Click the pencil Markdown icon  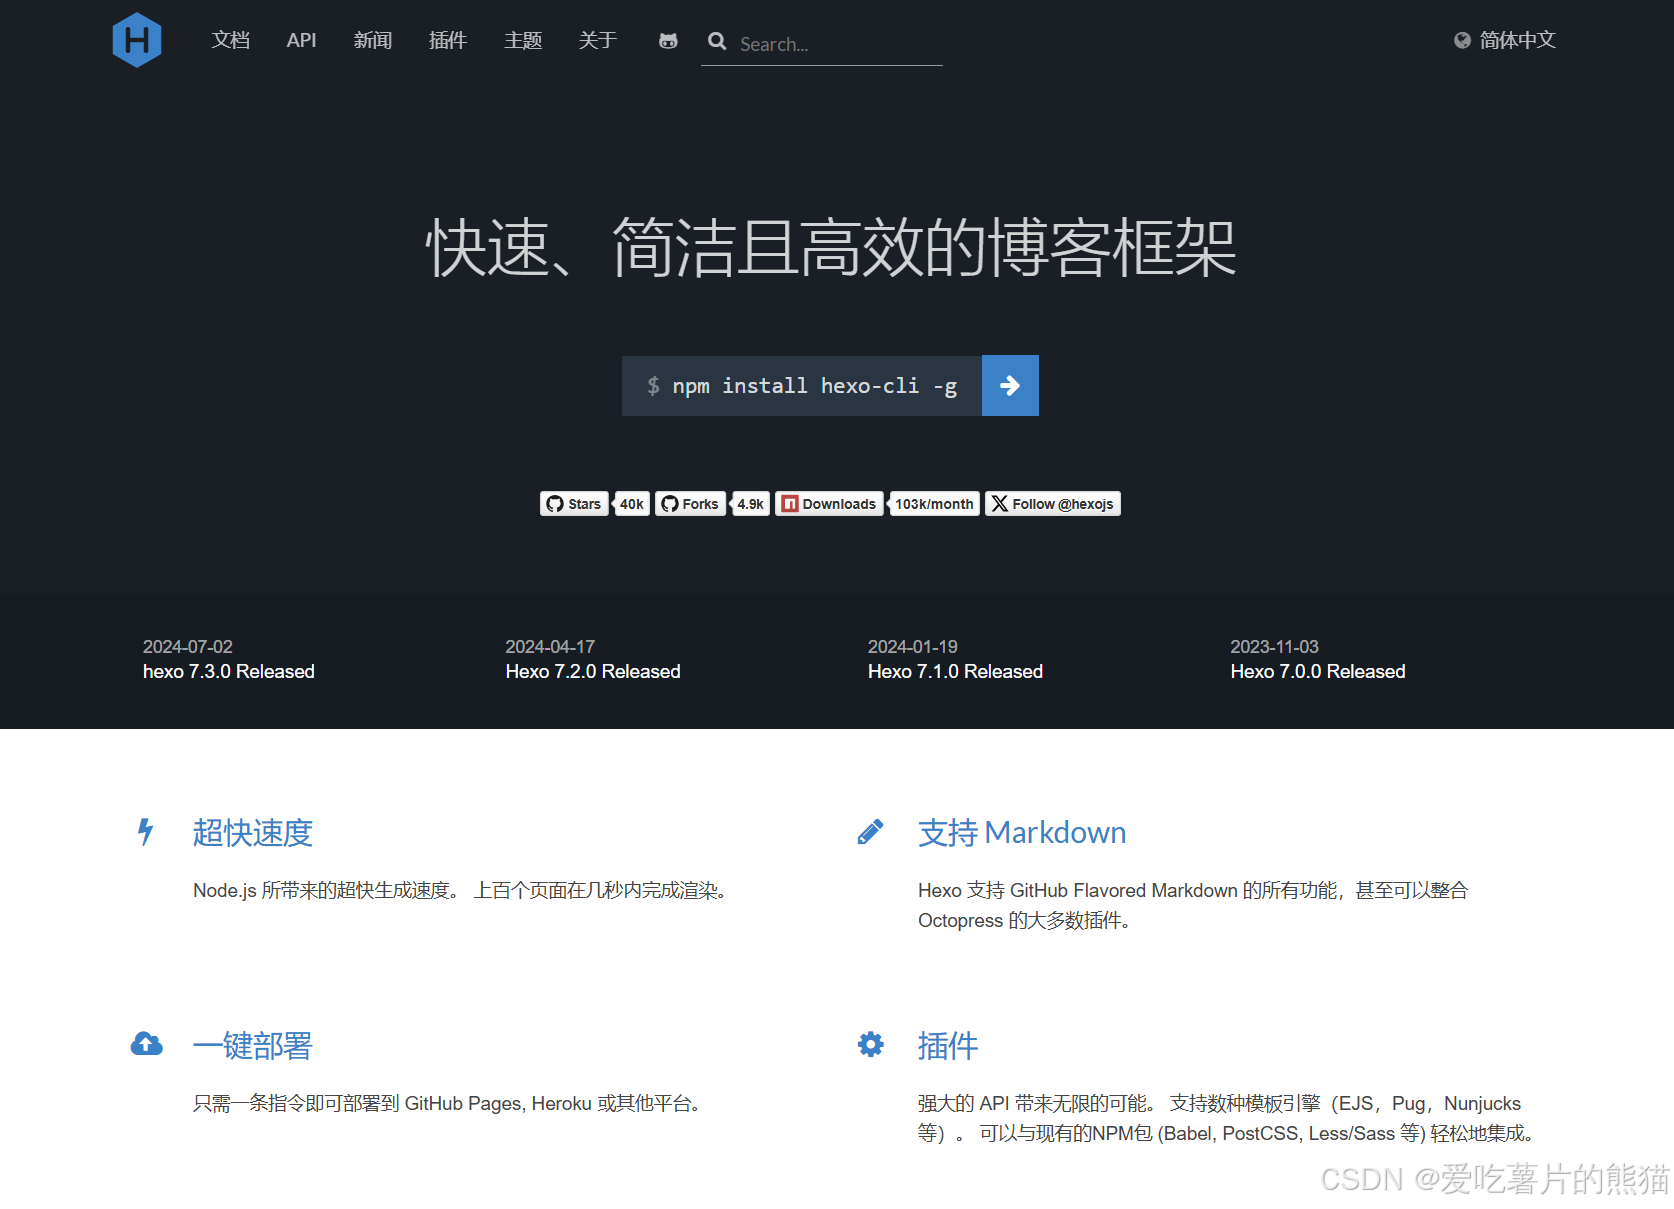tap(871, 832)
